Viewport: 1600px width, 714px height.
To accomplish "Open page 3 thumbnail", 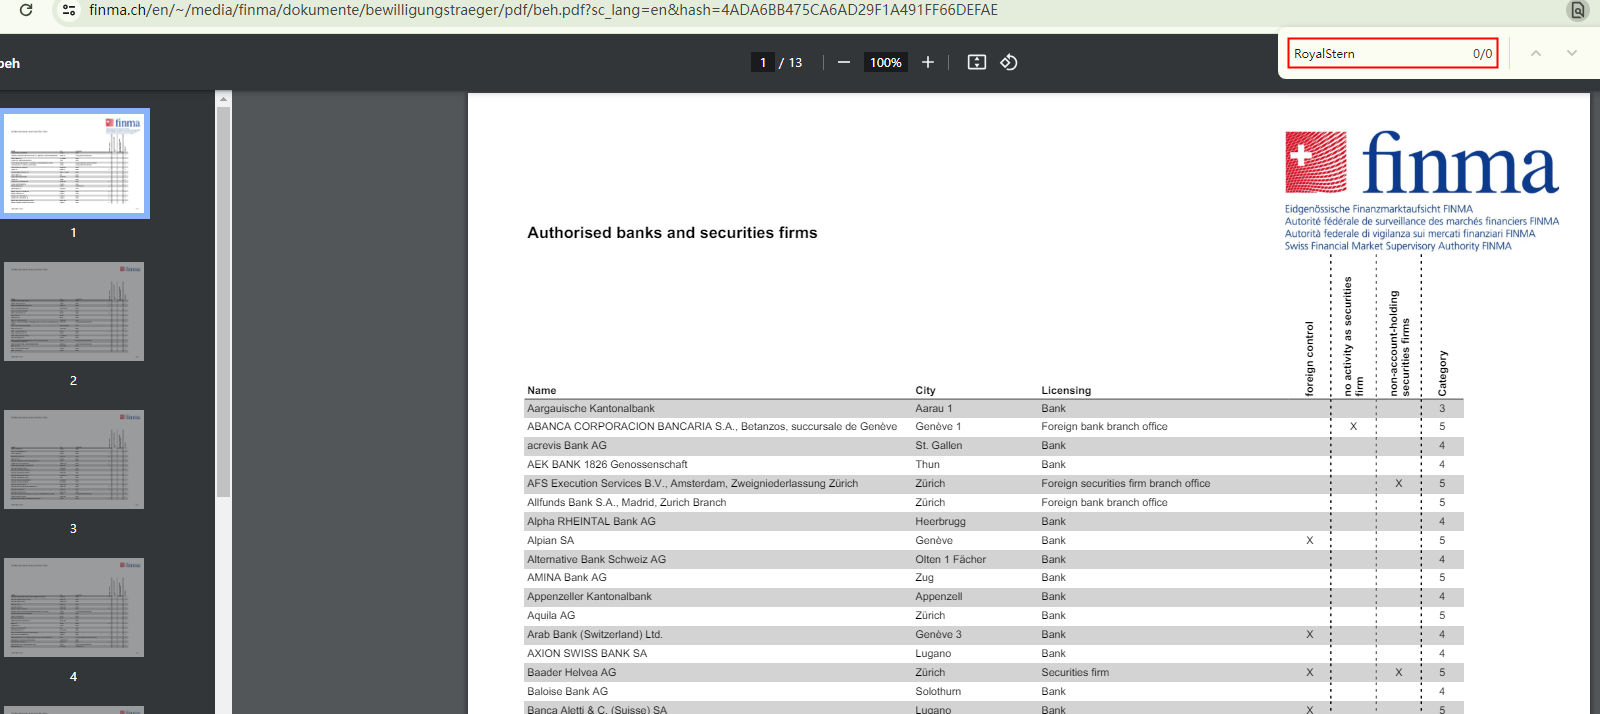I will pos(74,459).
